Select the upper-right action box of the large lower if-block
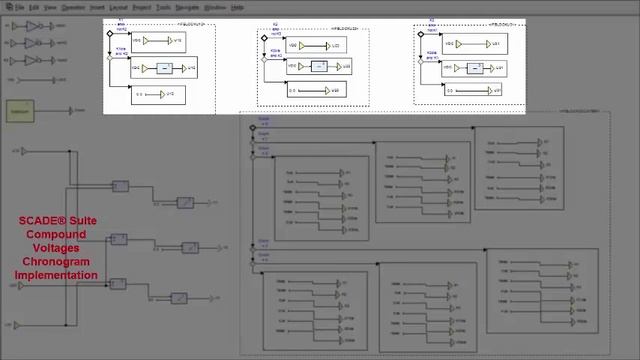The width and height of the screenshot is (640, 360). click(519, 168)
